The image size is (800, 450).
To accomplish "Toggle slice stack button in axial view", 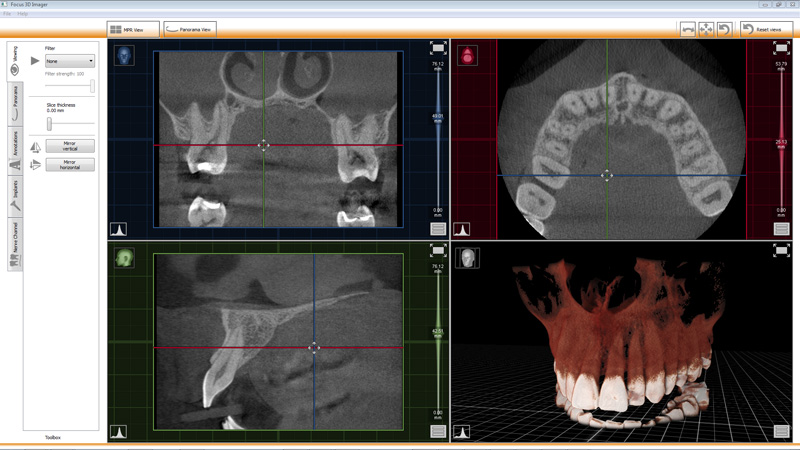I will [781, 229].
